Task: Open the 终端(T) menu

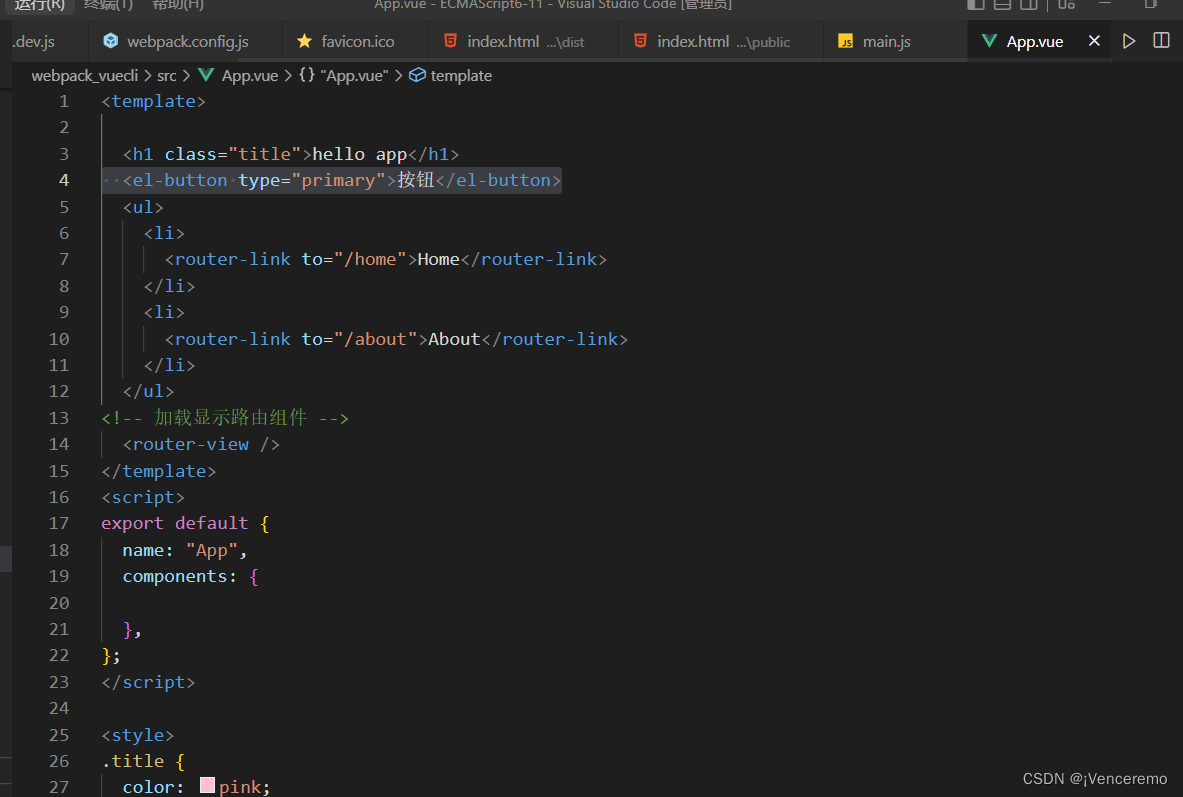Action: [108, 6]
